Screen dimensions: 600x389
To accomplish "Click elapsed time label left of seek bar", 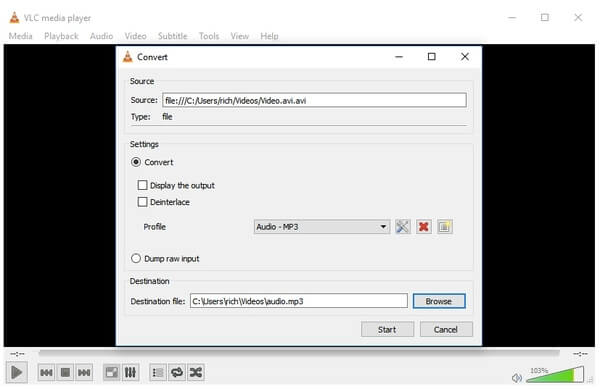I will point(17,354).
